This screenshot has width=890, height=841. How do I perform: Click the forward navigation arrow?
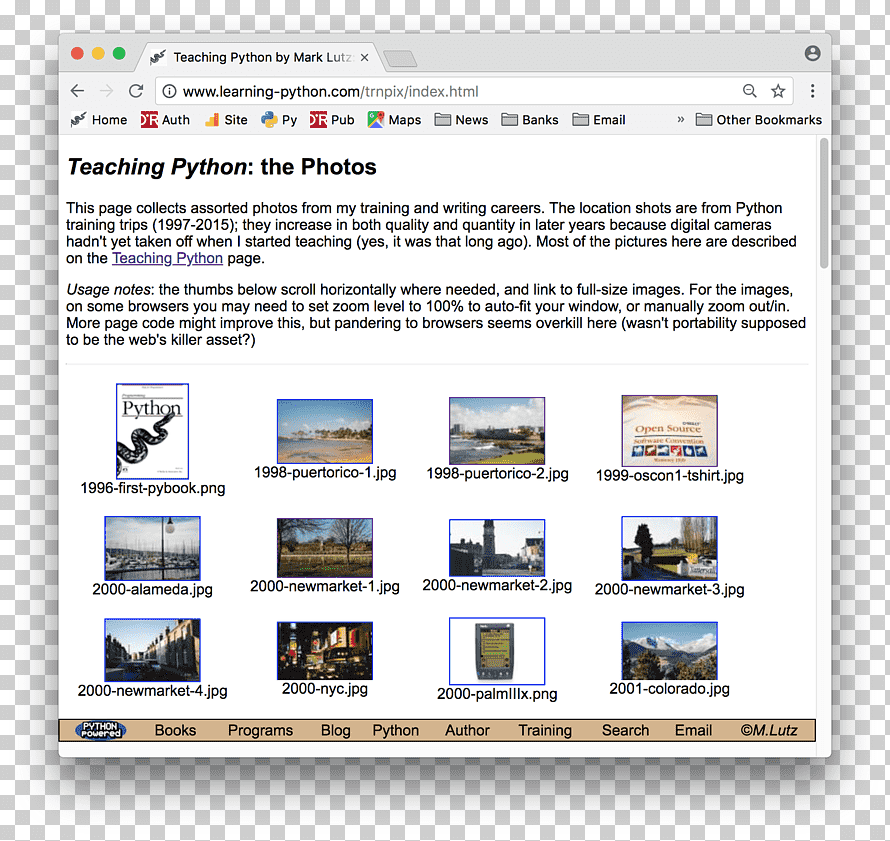107,91
